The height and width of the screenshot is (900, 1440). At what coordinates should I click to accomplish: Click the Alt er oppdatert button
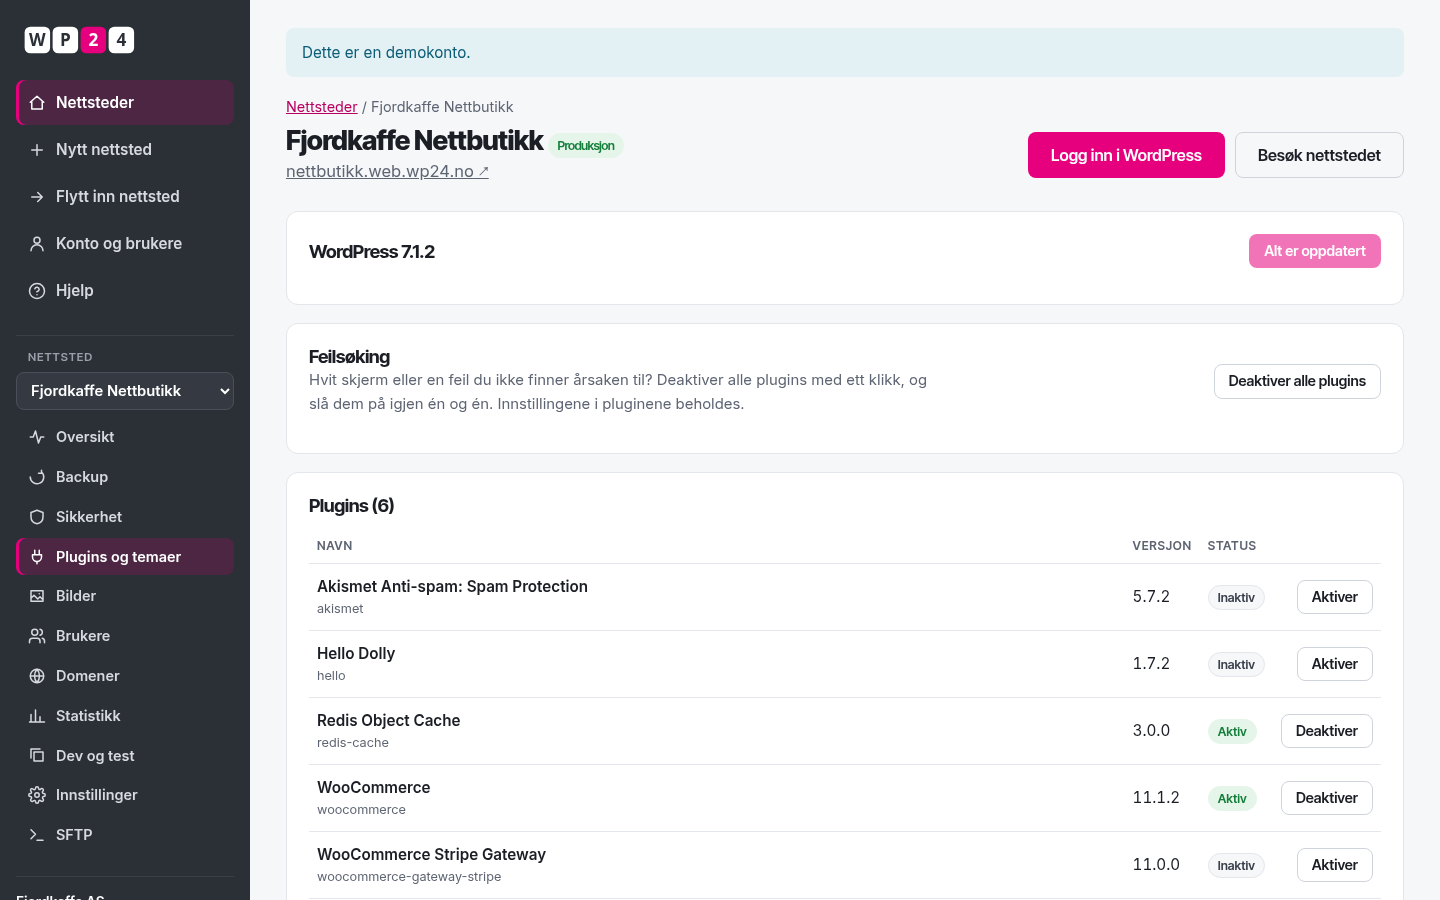click(x=1315, y=251)
